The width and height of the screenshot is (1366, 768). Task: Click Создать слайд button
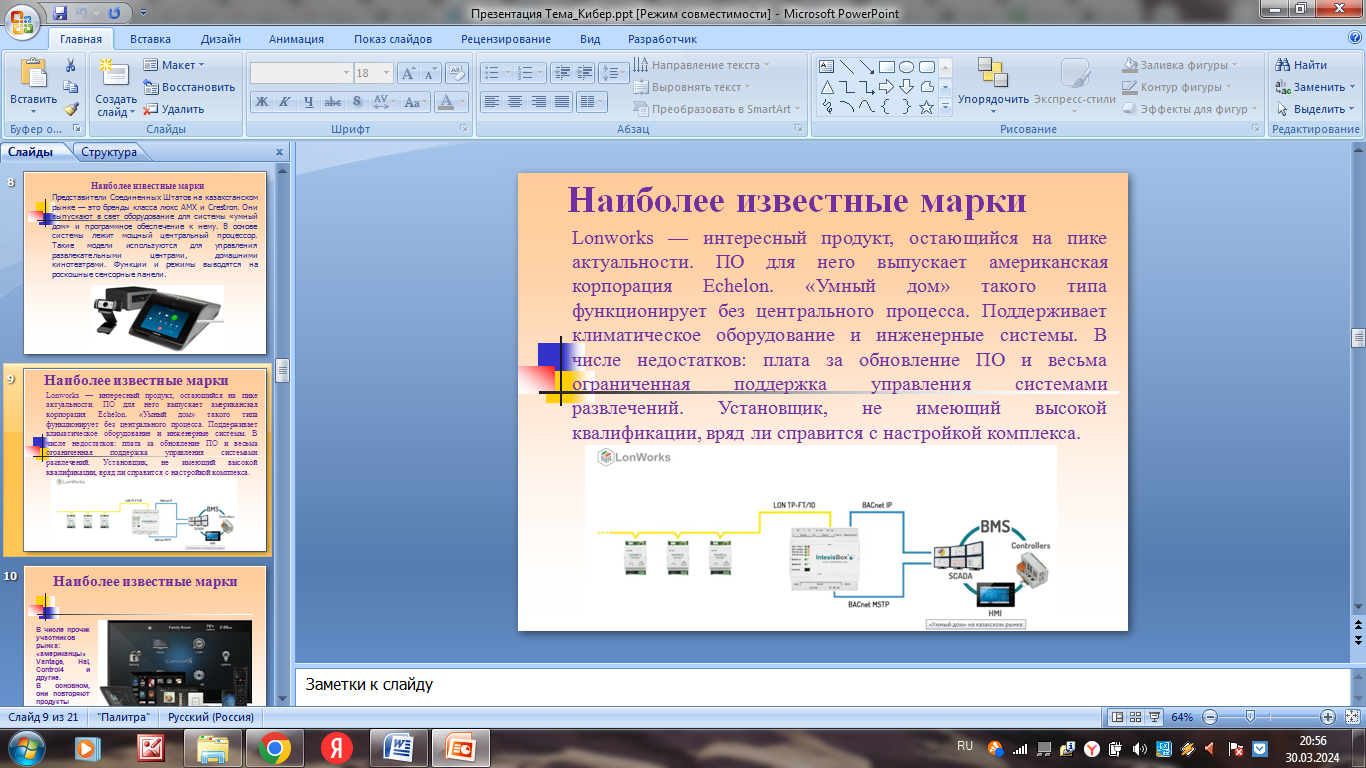(116, 85)
